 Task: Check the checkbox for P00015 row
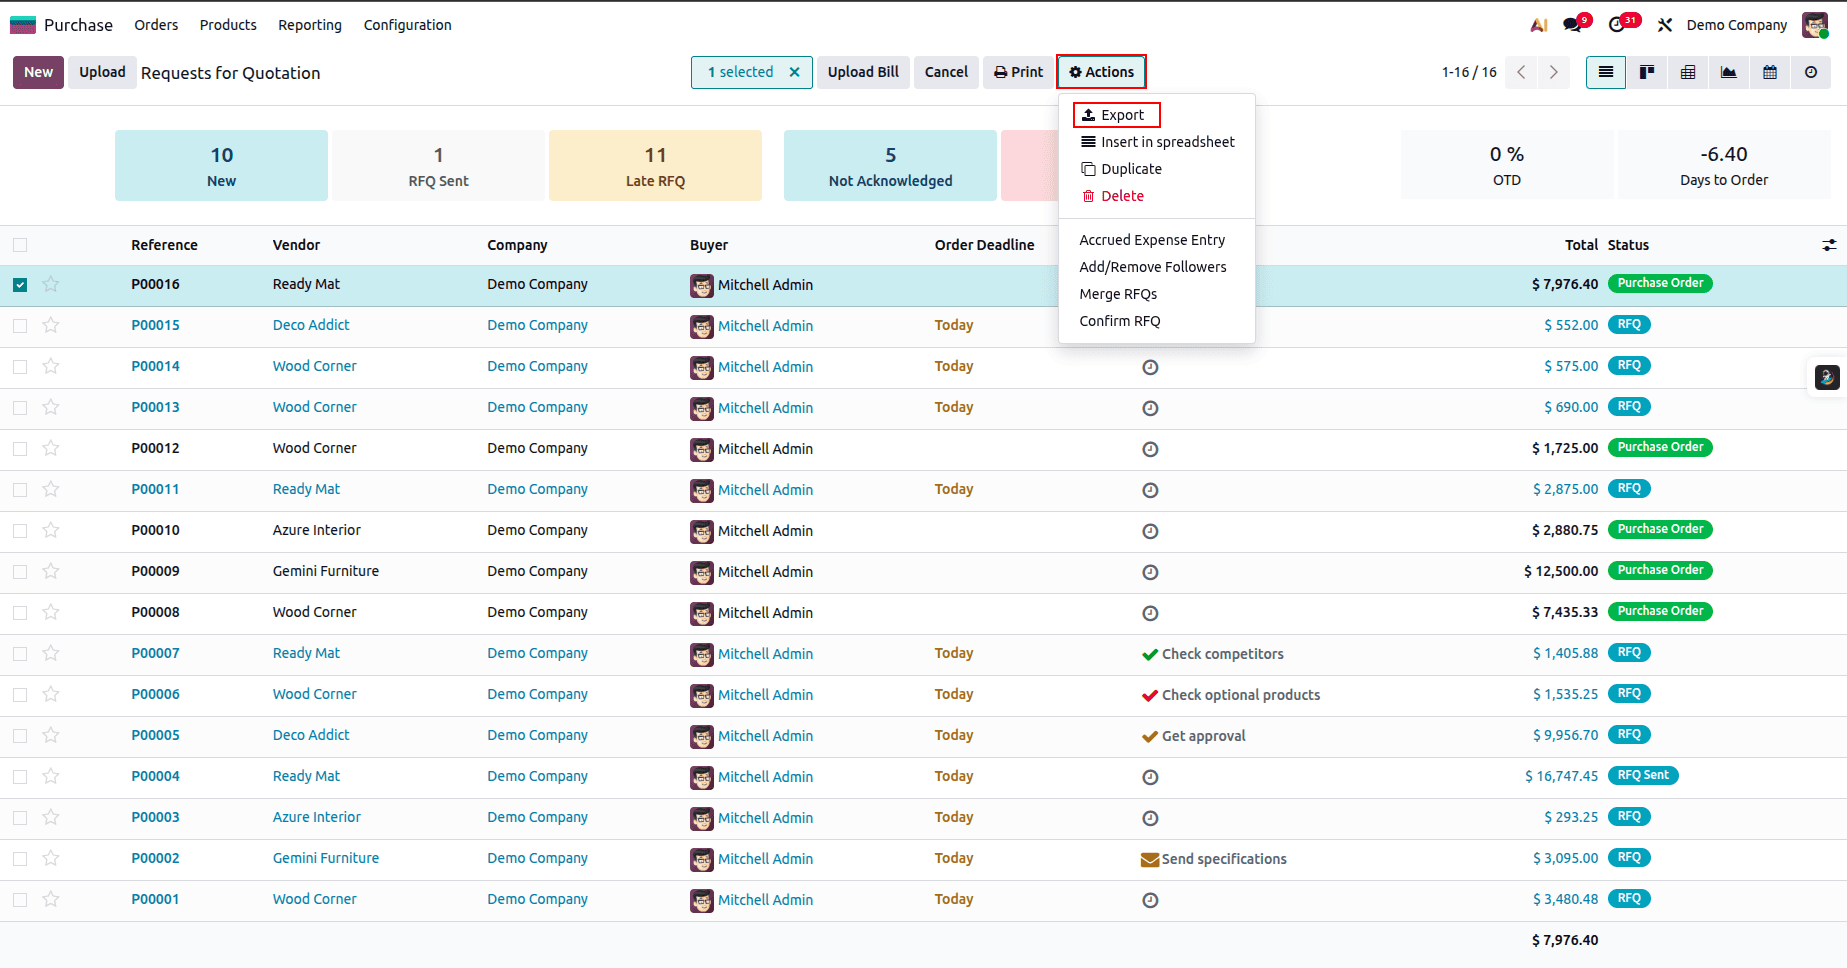pyautogui.click(x=20, y=325)
